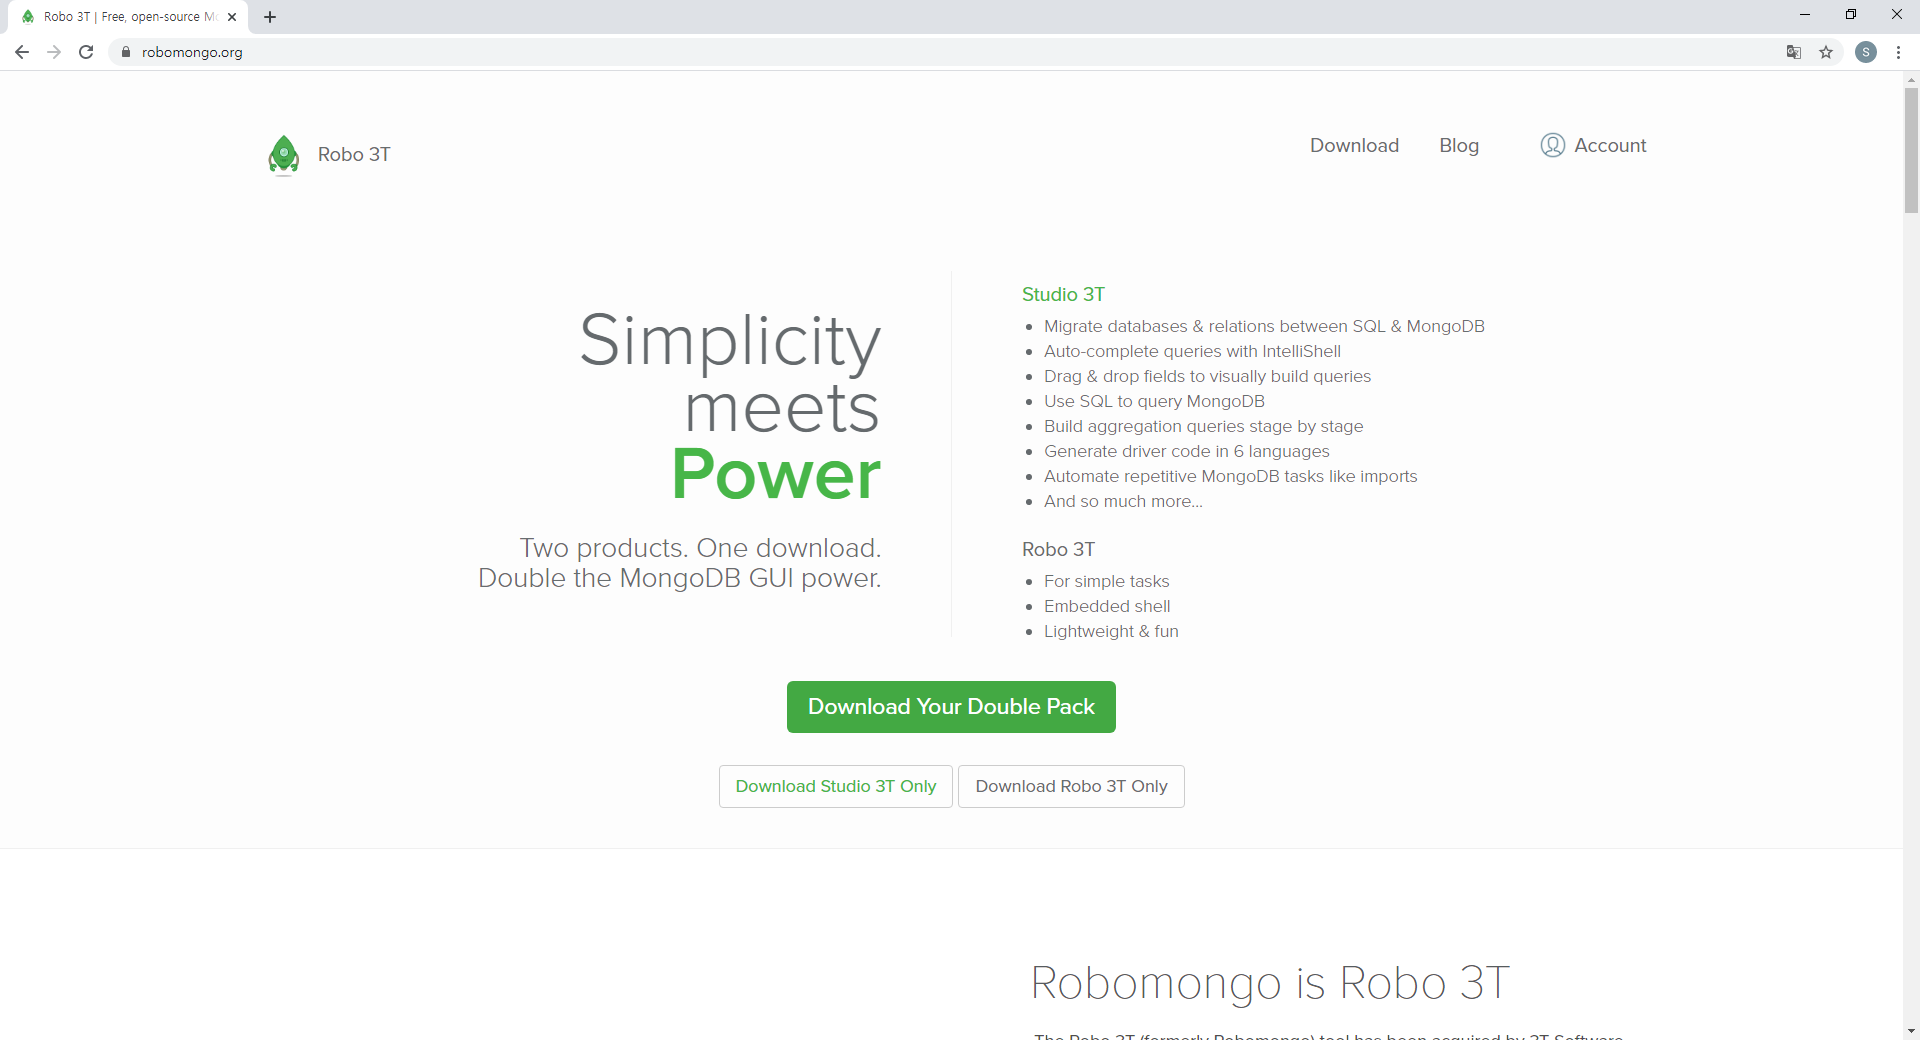Click 'Lightweight & fun' bullet text
Image resolution: width=1920 pixels, height=1040 pixels.
[x=1111, y=631]
